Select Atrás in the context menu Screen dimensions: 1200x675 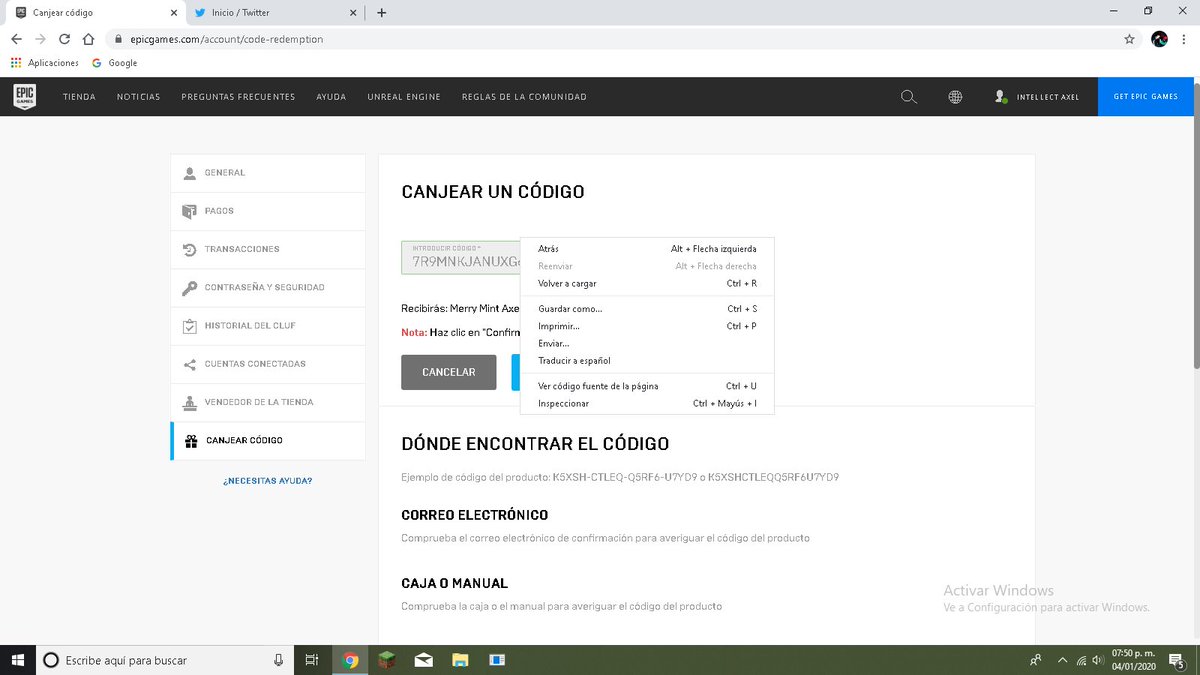(x=647, y=249)
